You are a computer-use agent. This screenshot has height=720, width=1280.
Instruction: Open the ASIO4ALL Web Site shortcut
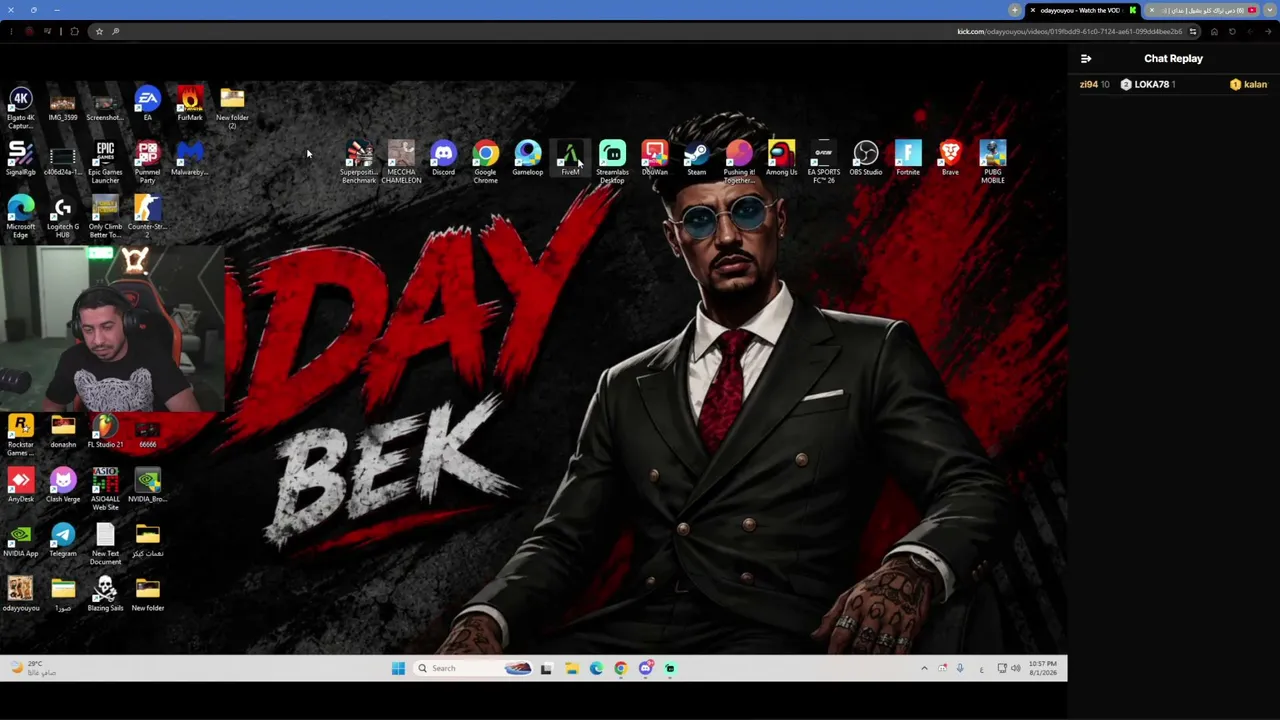pos(105,488)
